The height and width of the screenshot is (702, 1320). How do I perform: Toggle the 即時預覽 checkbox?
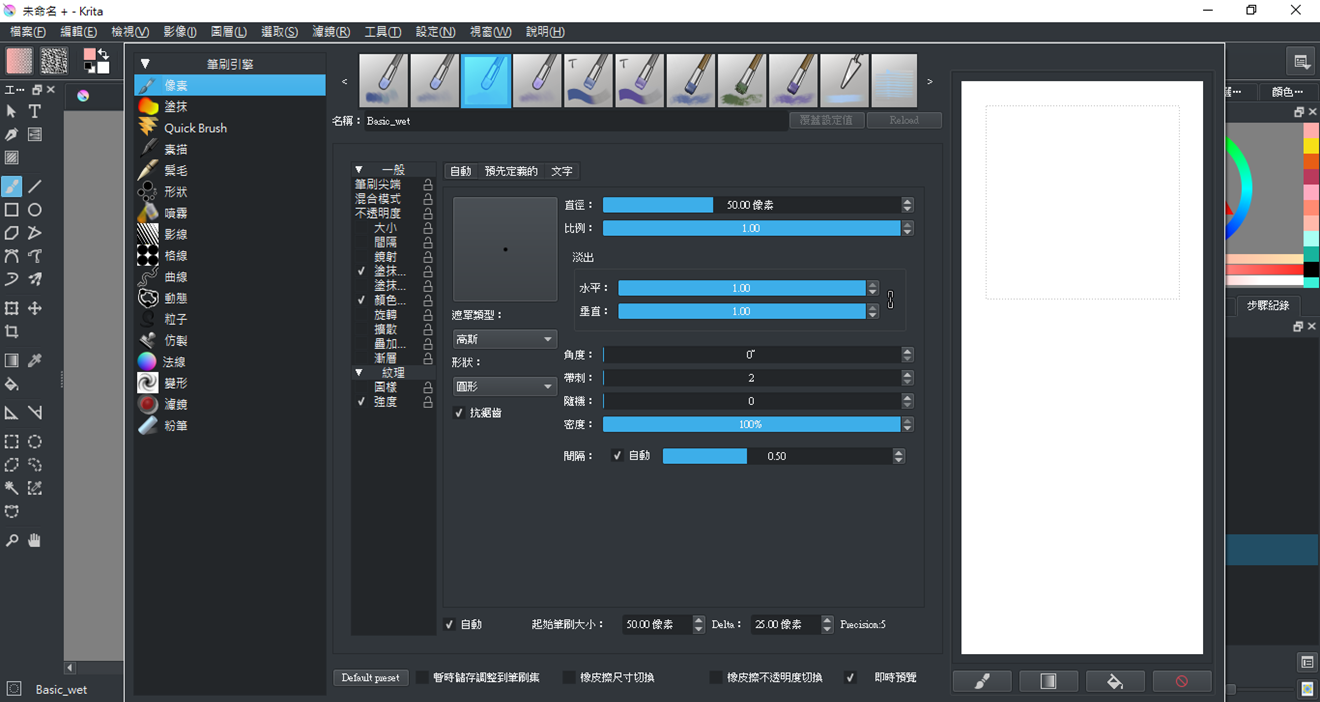[x=851, y=677]
